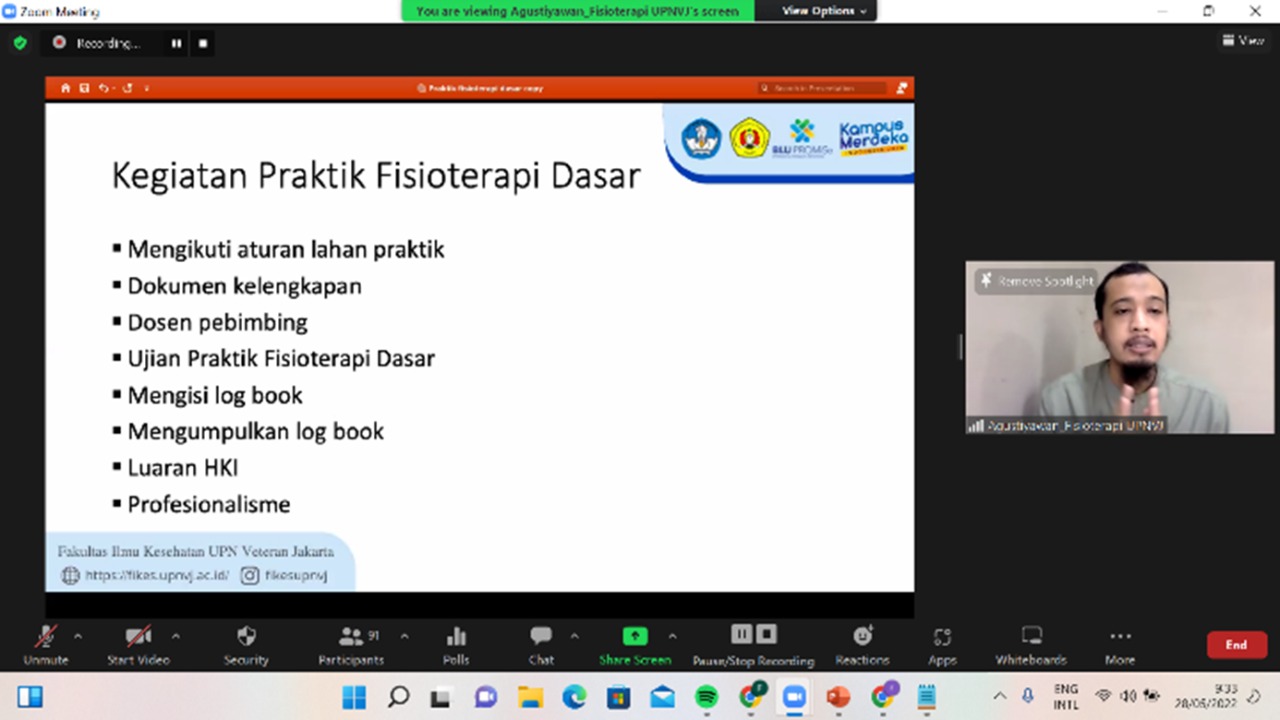Pause recording in the top-left indicator
The width and height of the screenshot is (1280, 720).
(176, 44)
